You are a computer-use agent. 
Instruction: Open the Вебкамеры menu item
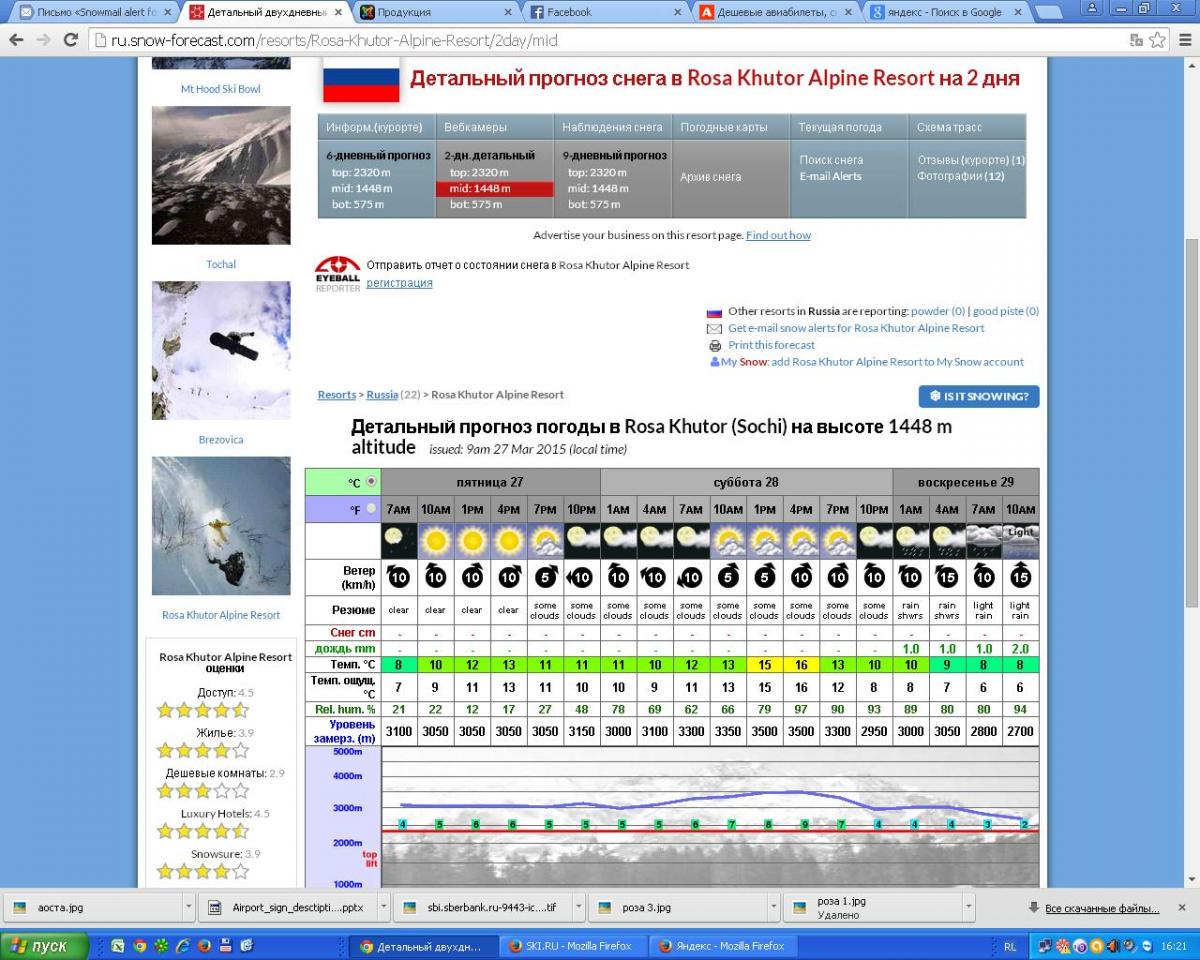click(x=475, y=127)
